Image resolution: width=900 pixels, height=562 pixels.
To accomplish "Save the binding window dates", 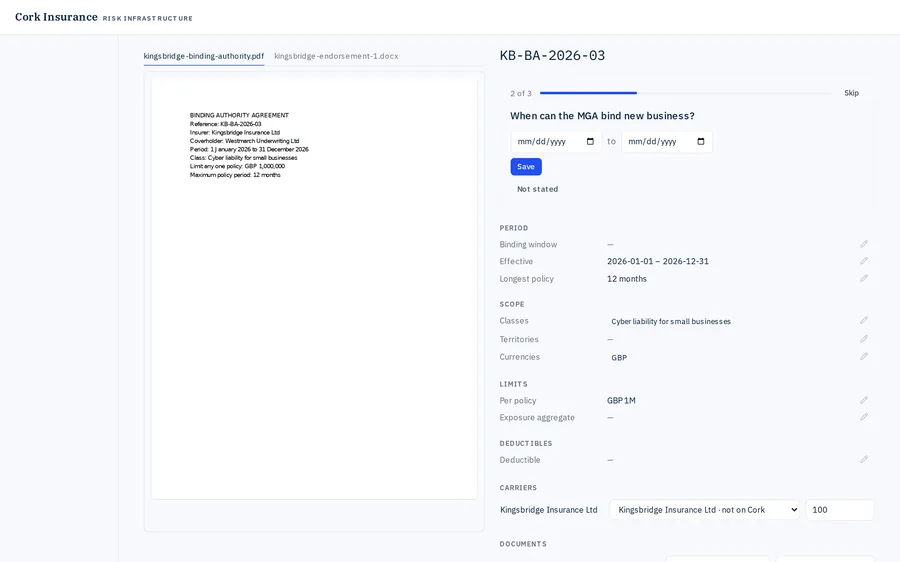I will [x=526, y=166].
